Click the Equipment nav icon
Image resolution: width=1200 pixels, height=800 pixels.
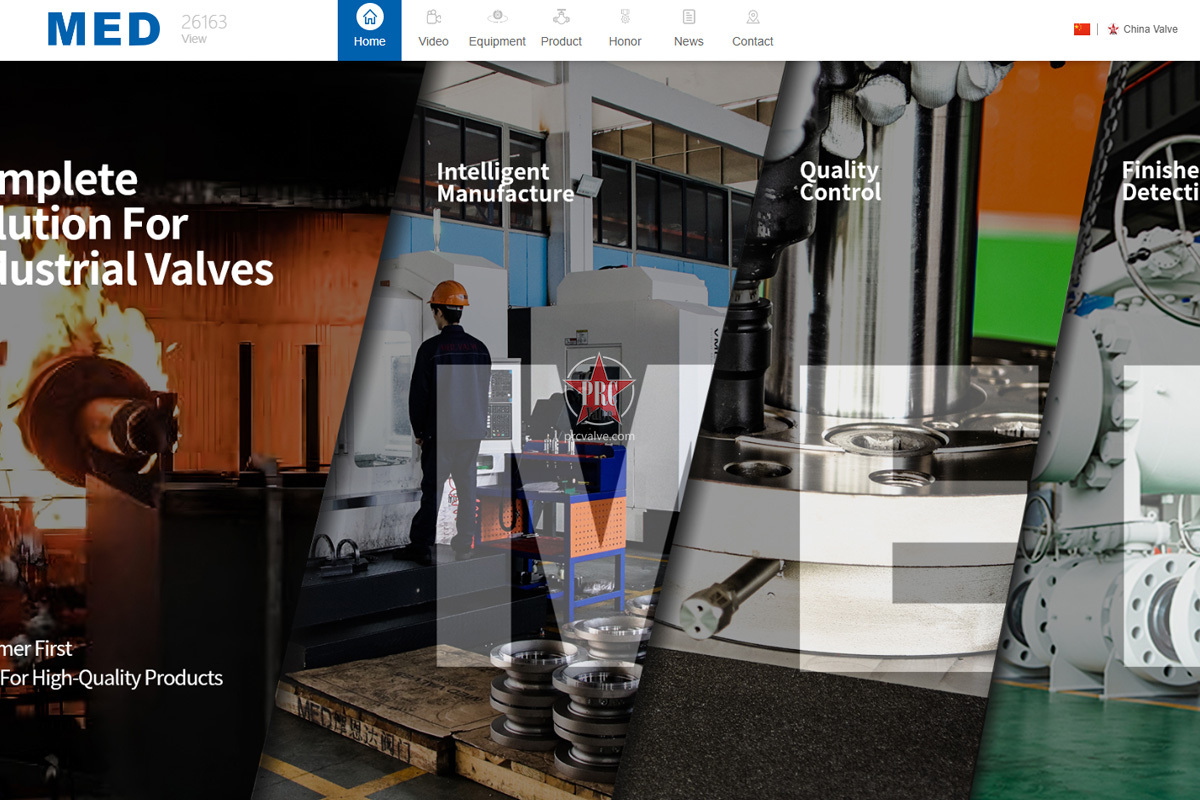tap(497, 17)
